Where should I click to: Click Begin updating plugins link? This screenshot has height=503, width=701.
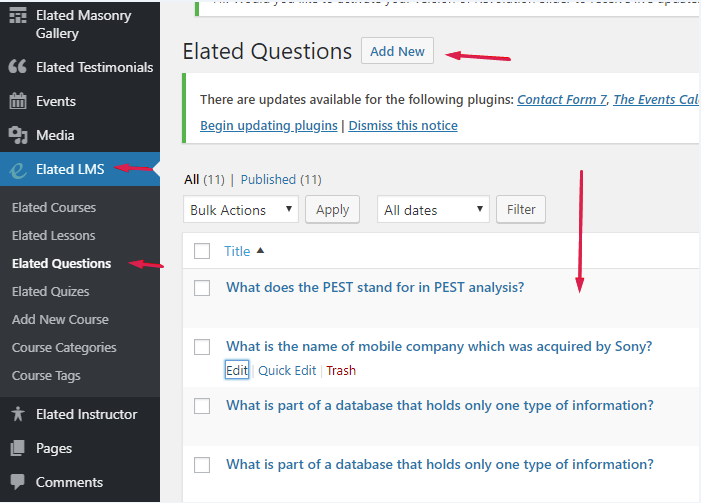point(269,125)
